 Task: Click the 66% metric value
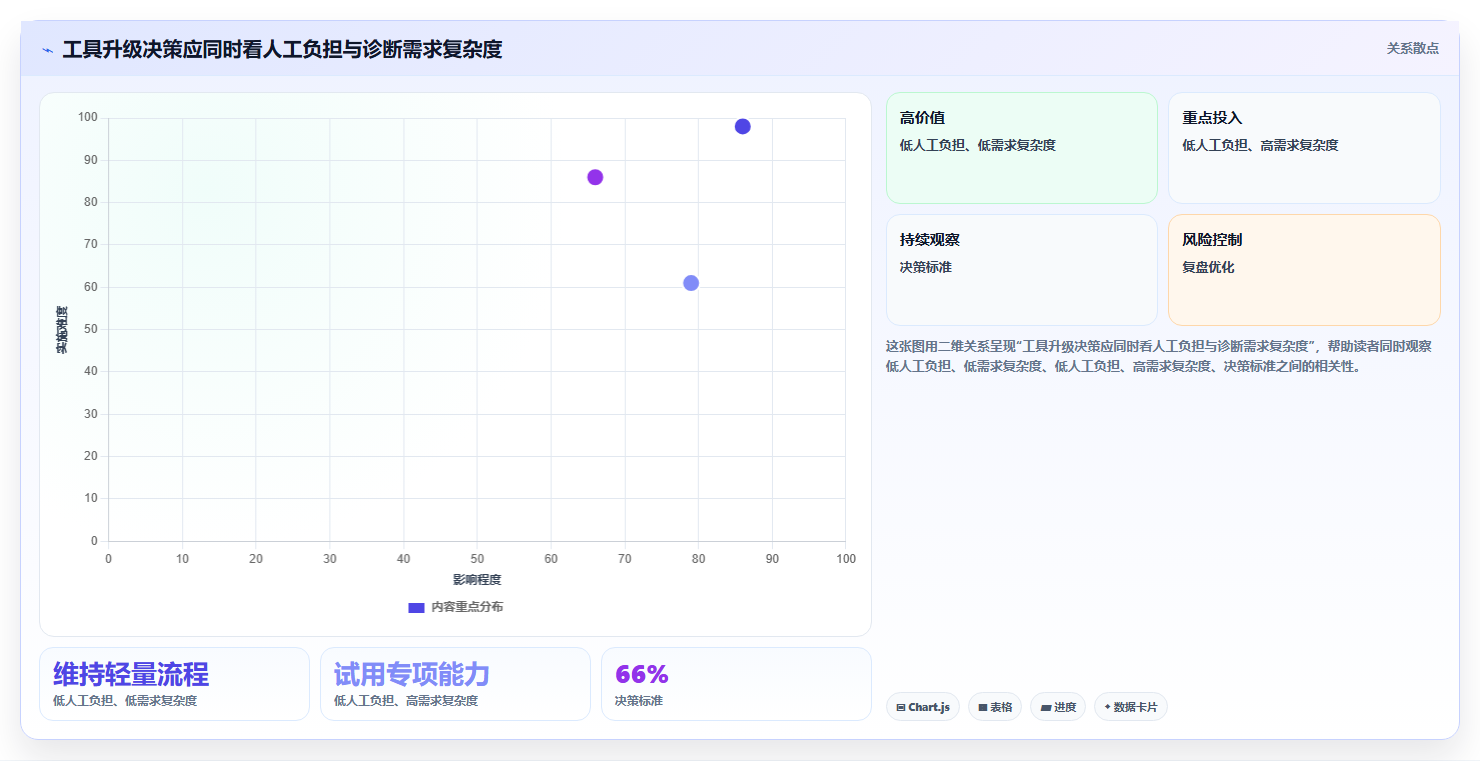tap(642, 674)
